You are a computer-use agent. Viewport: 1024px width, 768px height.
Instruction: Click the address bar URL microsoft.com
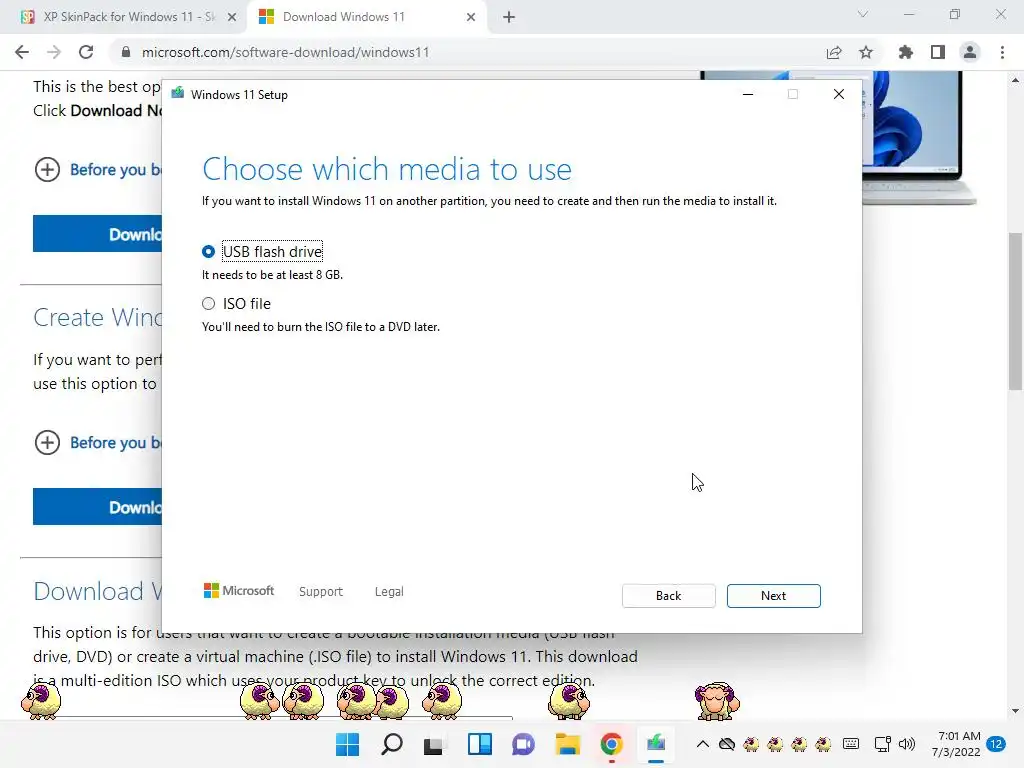pos(285,52)
